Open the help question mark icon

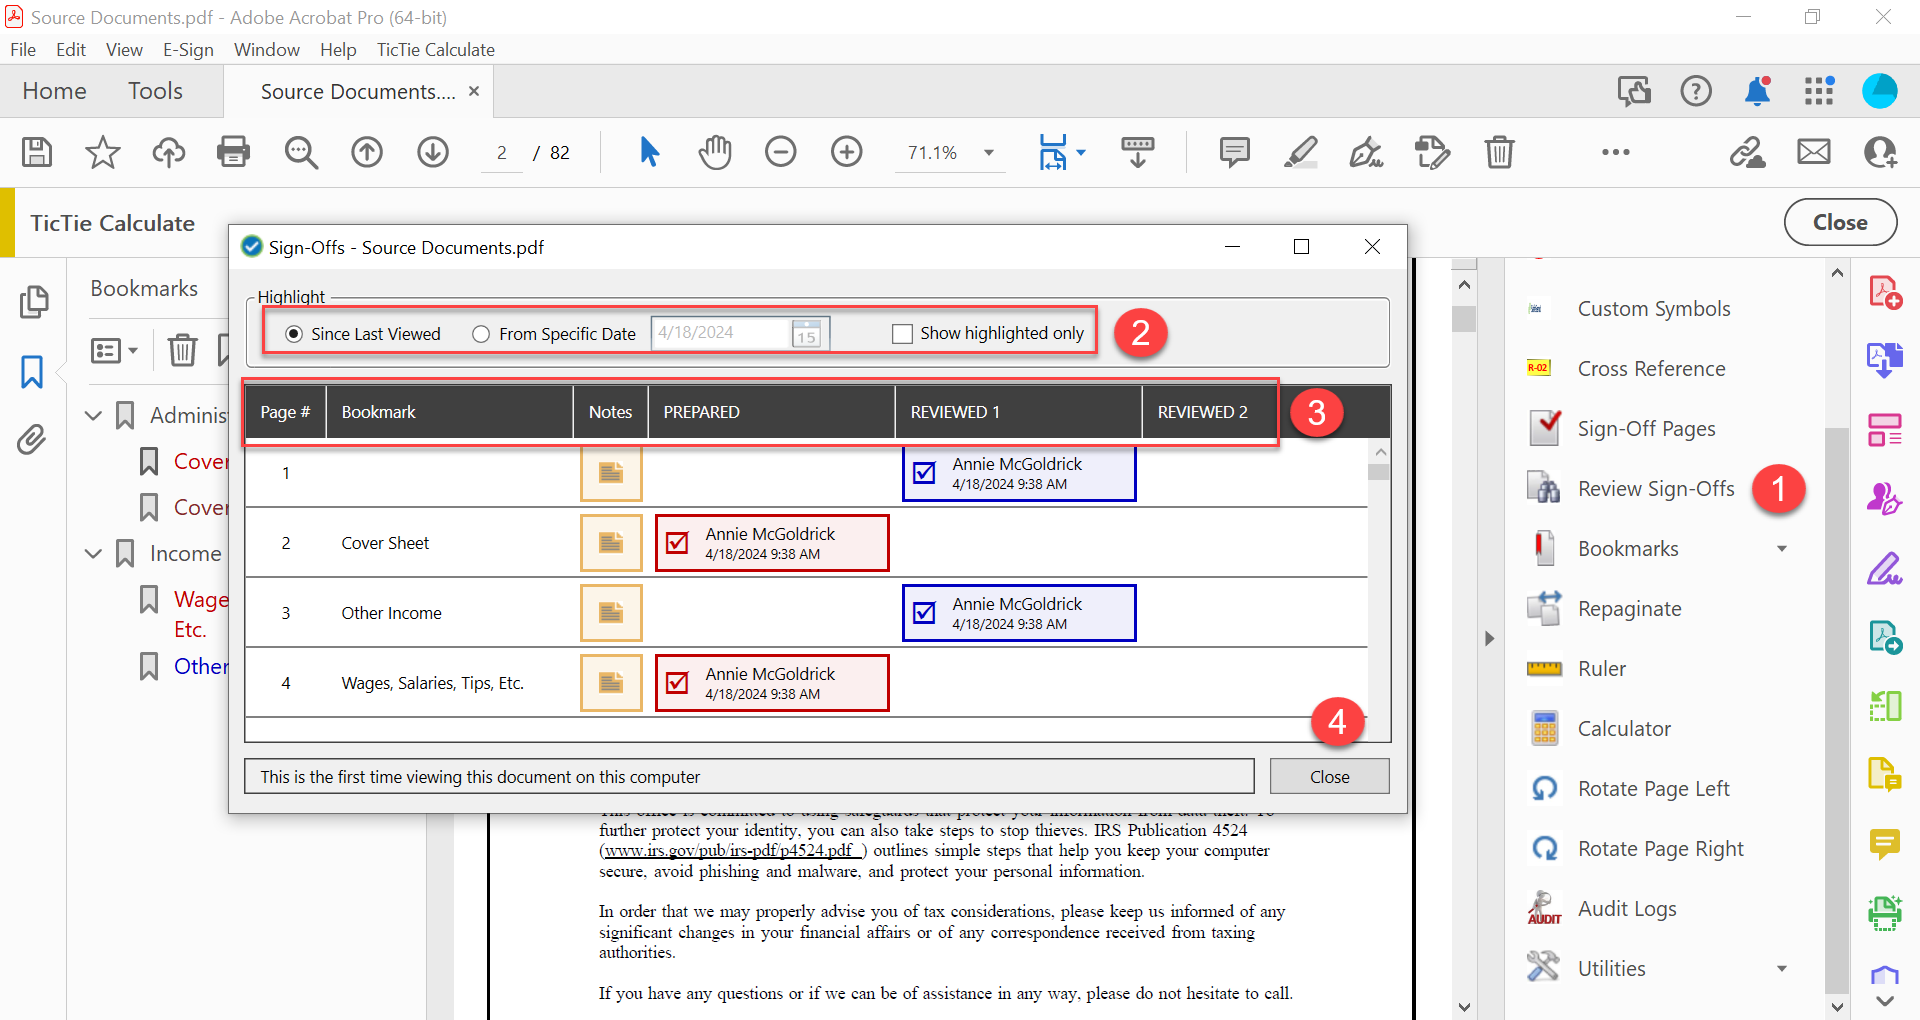coord(1696,91)
